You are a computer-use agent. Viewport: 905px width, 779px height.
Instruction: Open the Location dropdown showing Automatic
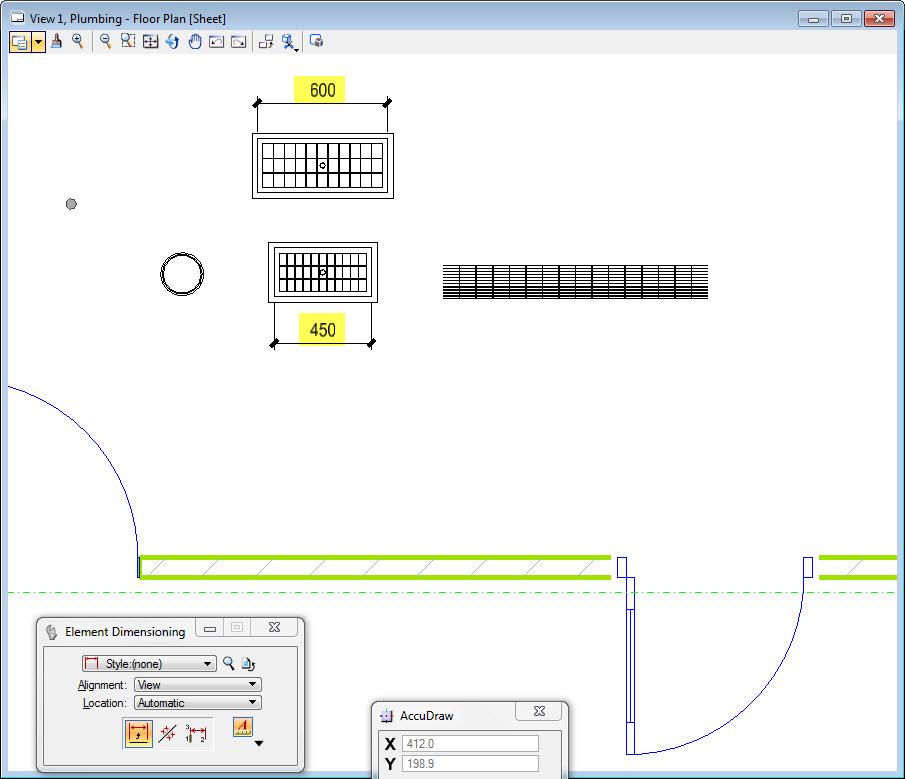[196, 702]
